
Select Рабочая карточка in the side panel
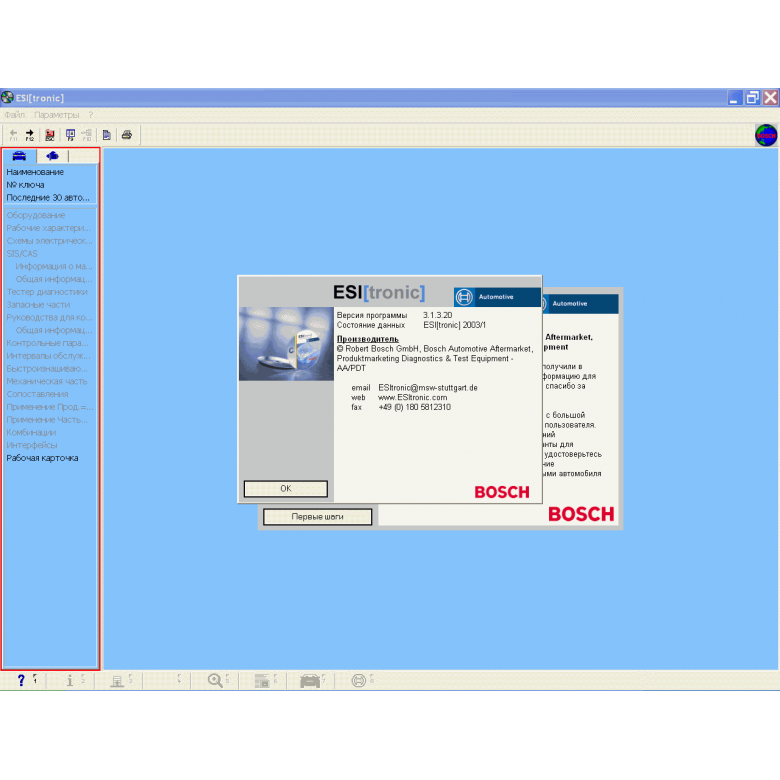(42, 458)
